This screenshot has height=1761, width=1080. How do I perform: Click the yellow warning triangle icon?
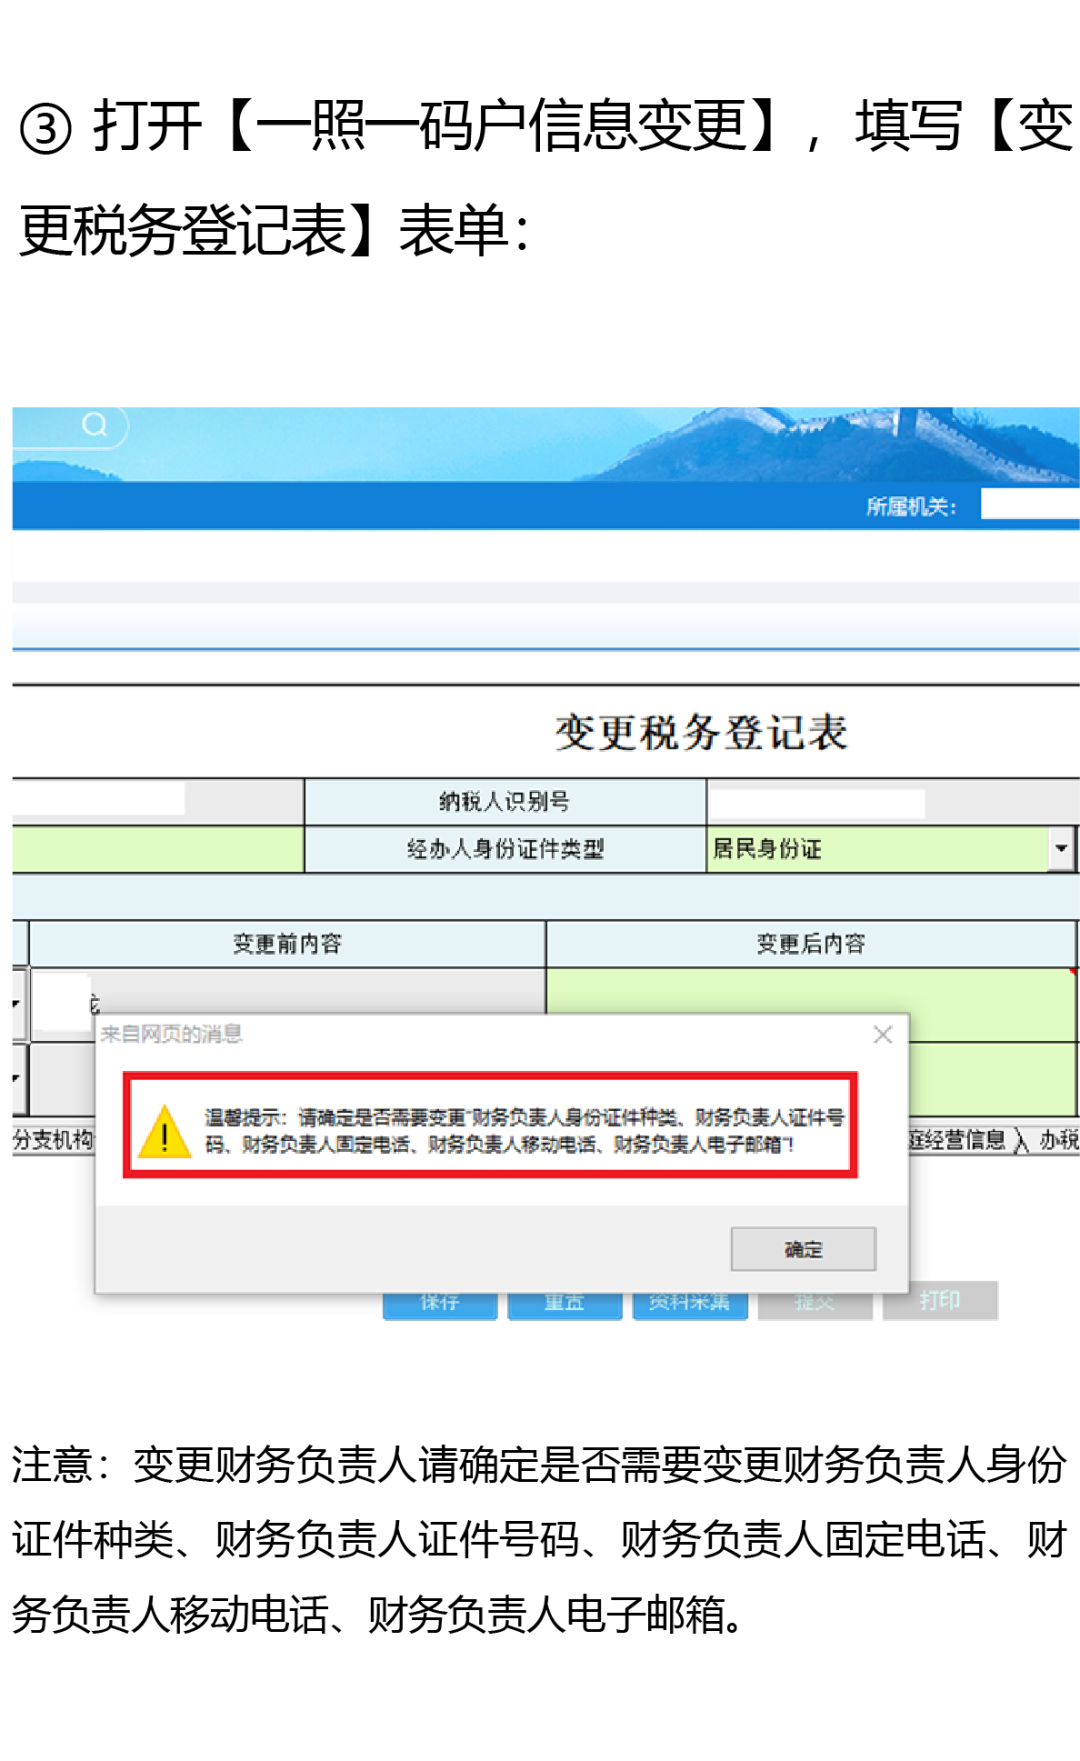[164, 1133]
